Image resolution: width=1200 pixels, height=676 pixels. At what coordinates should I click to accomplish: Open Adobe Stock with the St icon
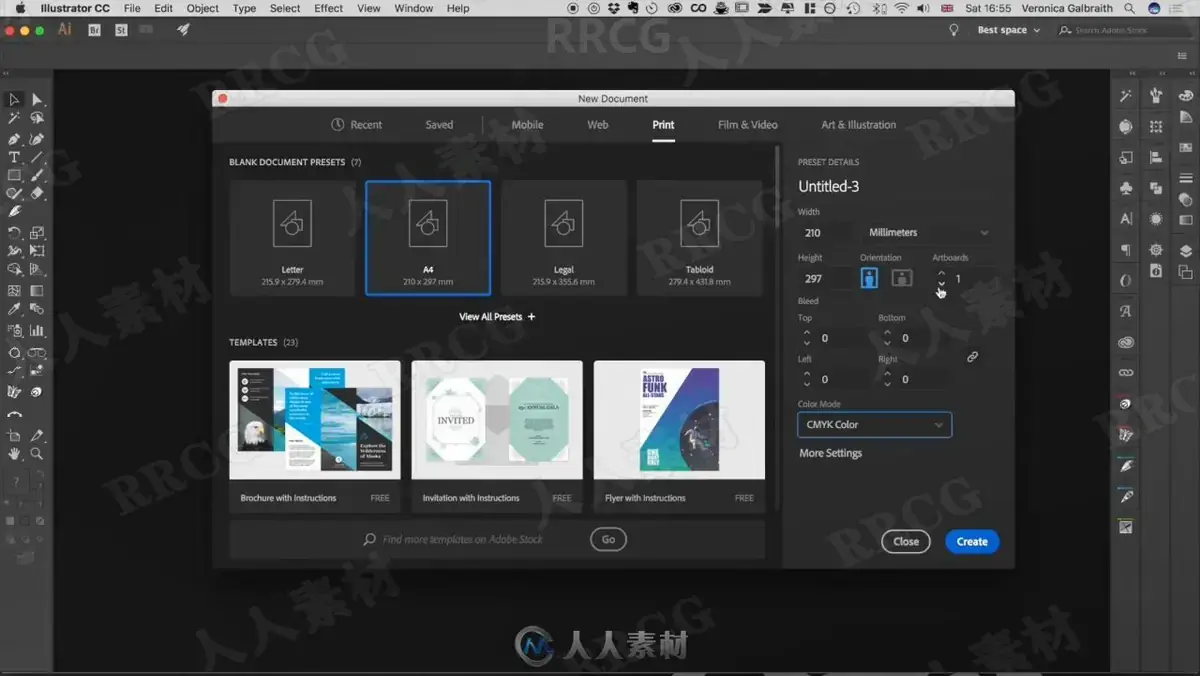click(x=121, y=30)
